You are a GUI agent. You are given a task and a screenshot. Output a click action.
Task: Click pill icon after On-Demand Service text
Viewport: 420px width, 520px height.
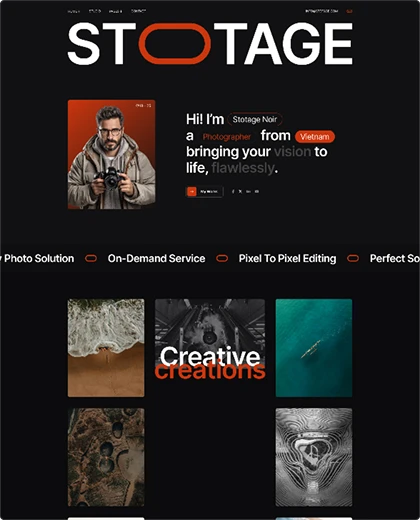[222, 258]
